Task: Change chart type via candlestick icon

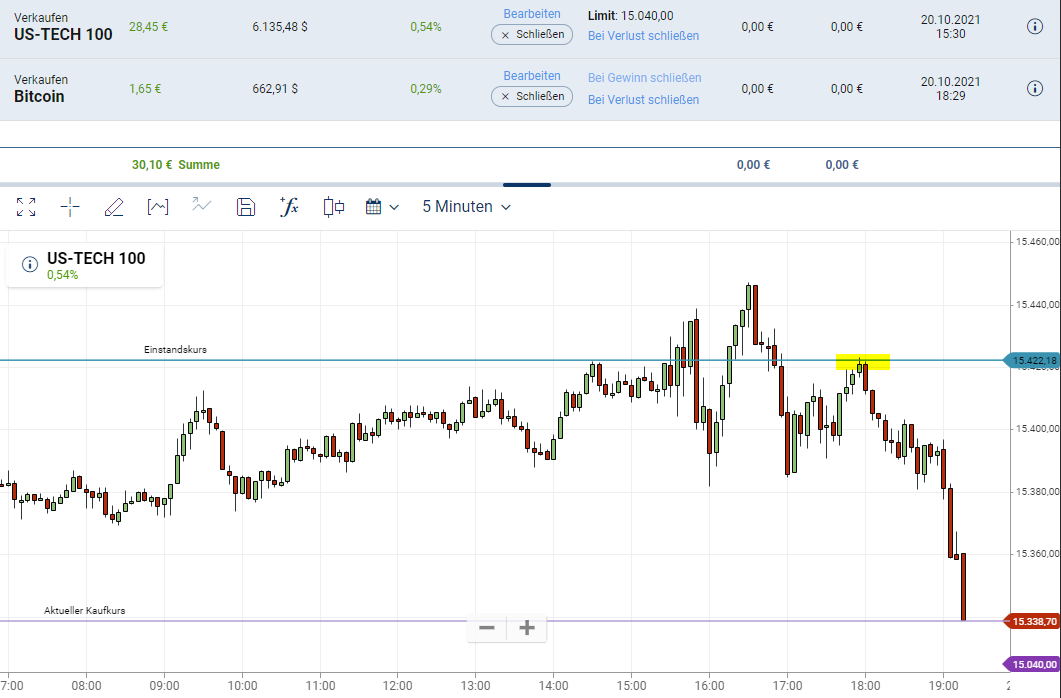Action: click(333, 207)
